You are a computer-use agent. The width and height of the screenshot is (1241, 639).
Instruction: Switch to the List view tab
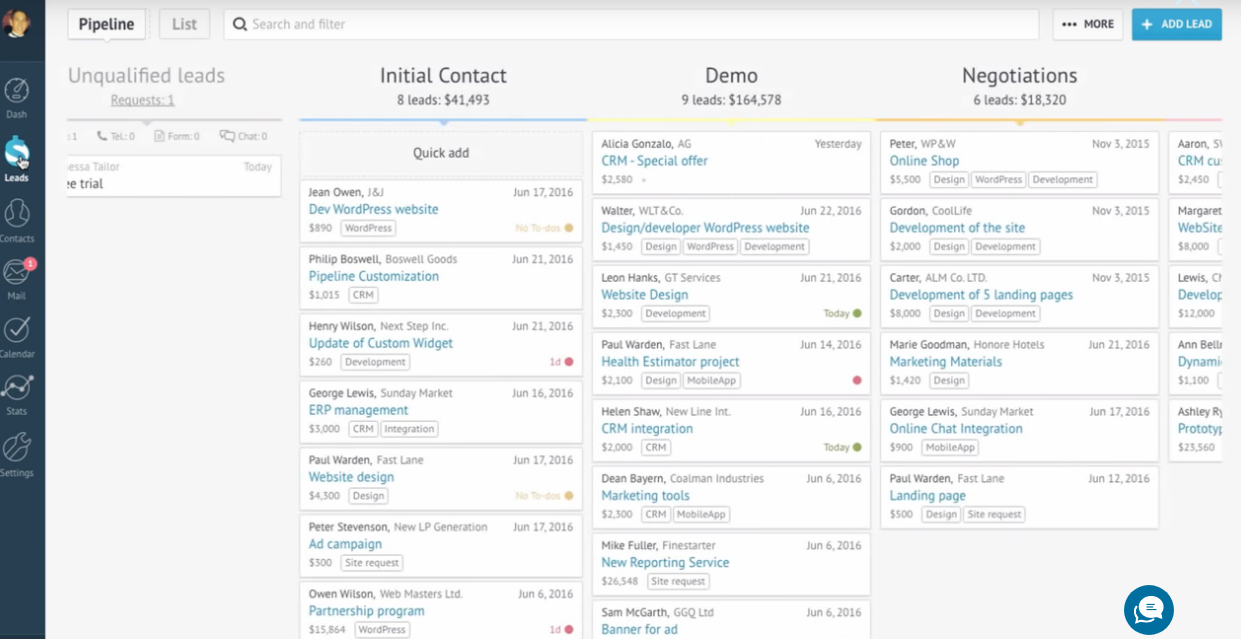tap(184, 24)
